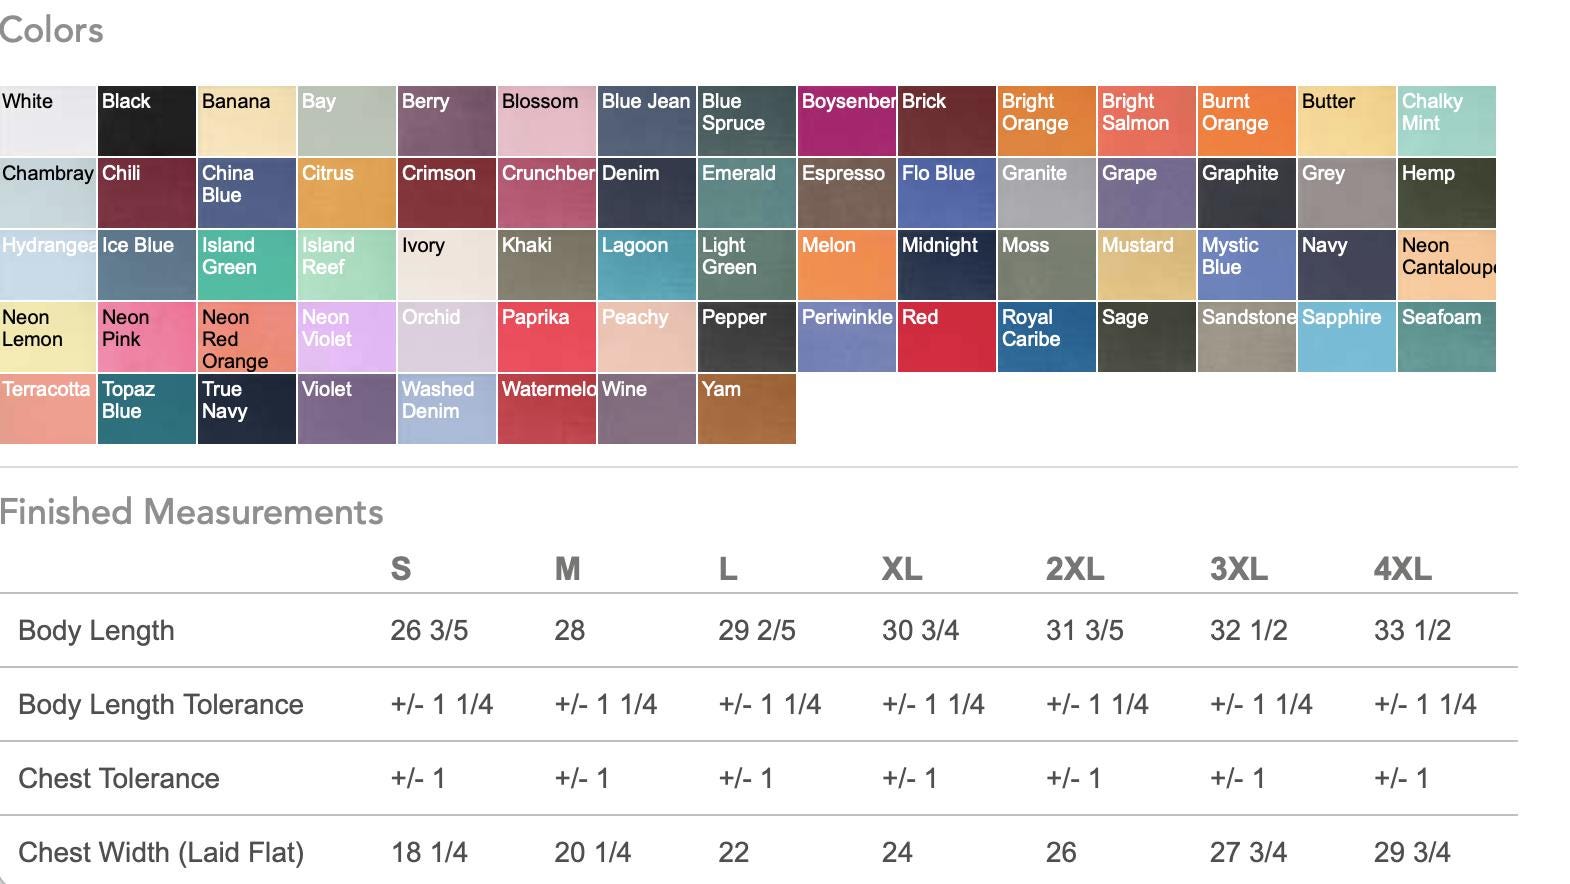The height and width of the screenshot is (884, 1570).
Task: Pick the Seafoam color swatch
Action: (x=1446, y=337)
